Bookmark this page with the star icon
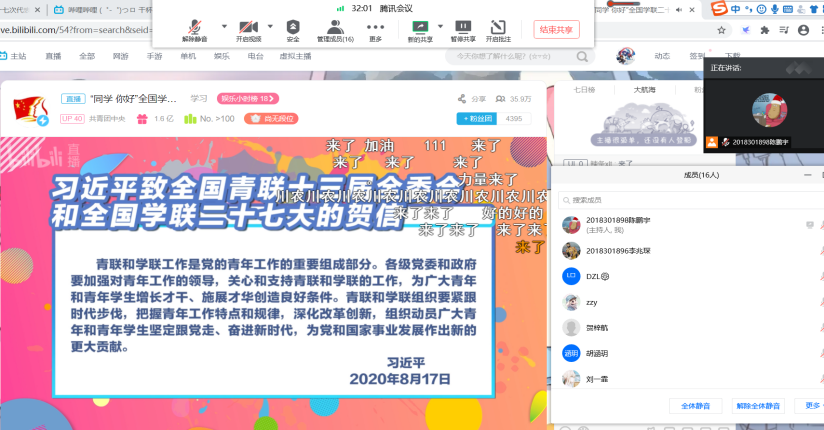This screenshot has height=430, width=824. [722, 31]
